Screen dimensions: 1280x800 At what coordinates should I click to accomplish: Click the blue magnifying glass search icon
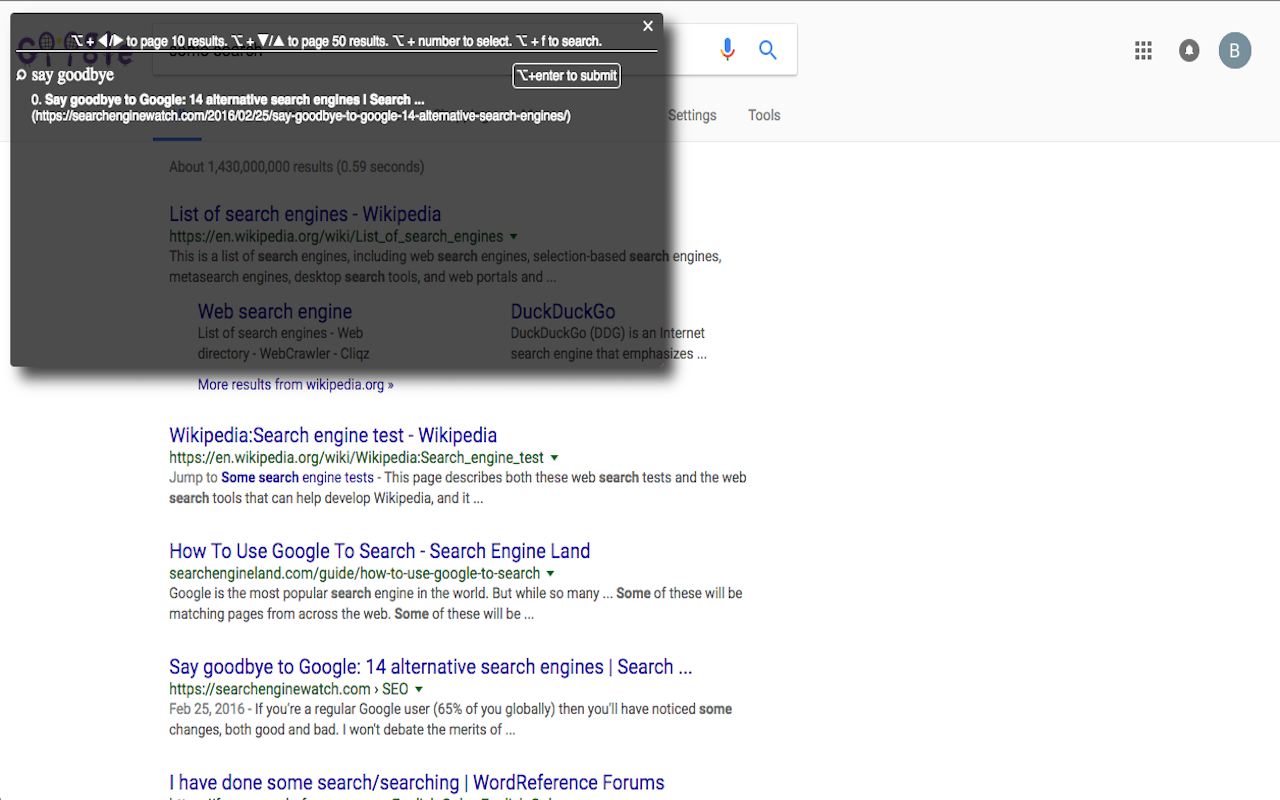[x=768, y=50]
